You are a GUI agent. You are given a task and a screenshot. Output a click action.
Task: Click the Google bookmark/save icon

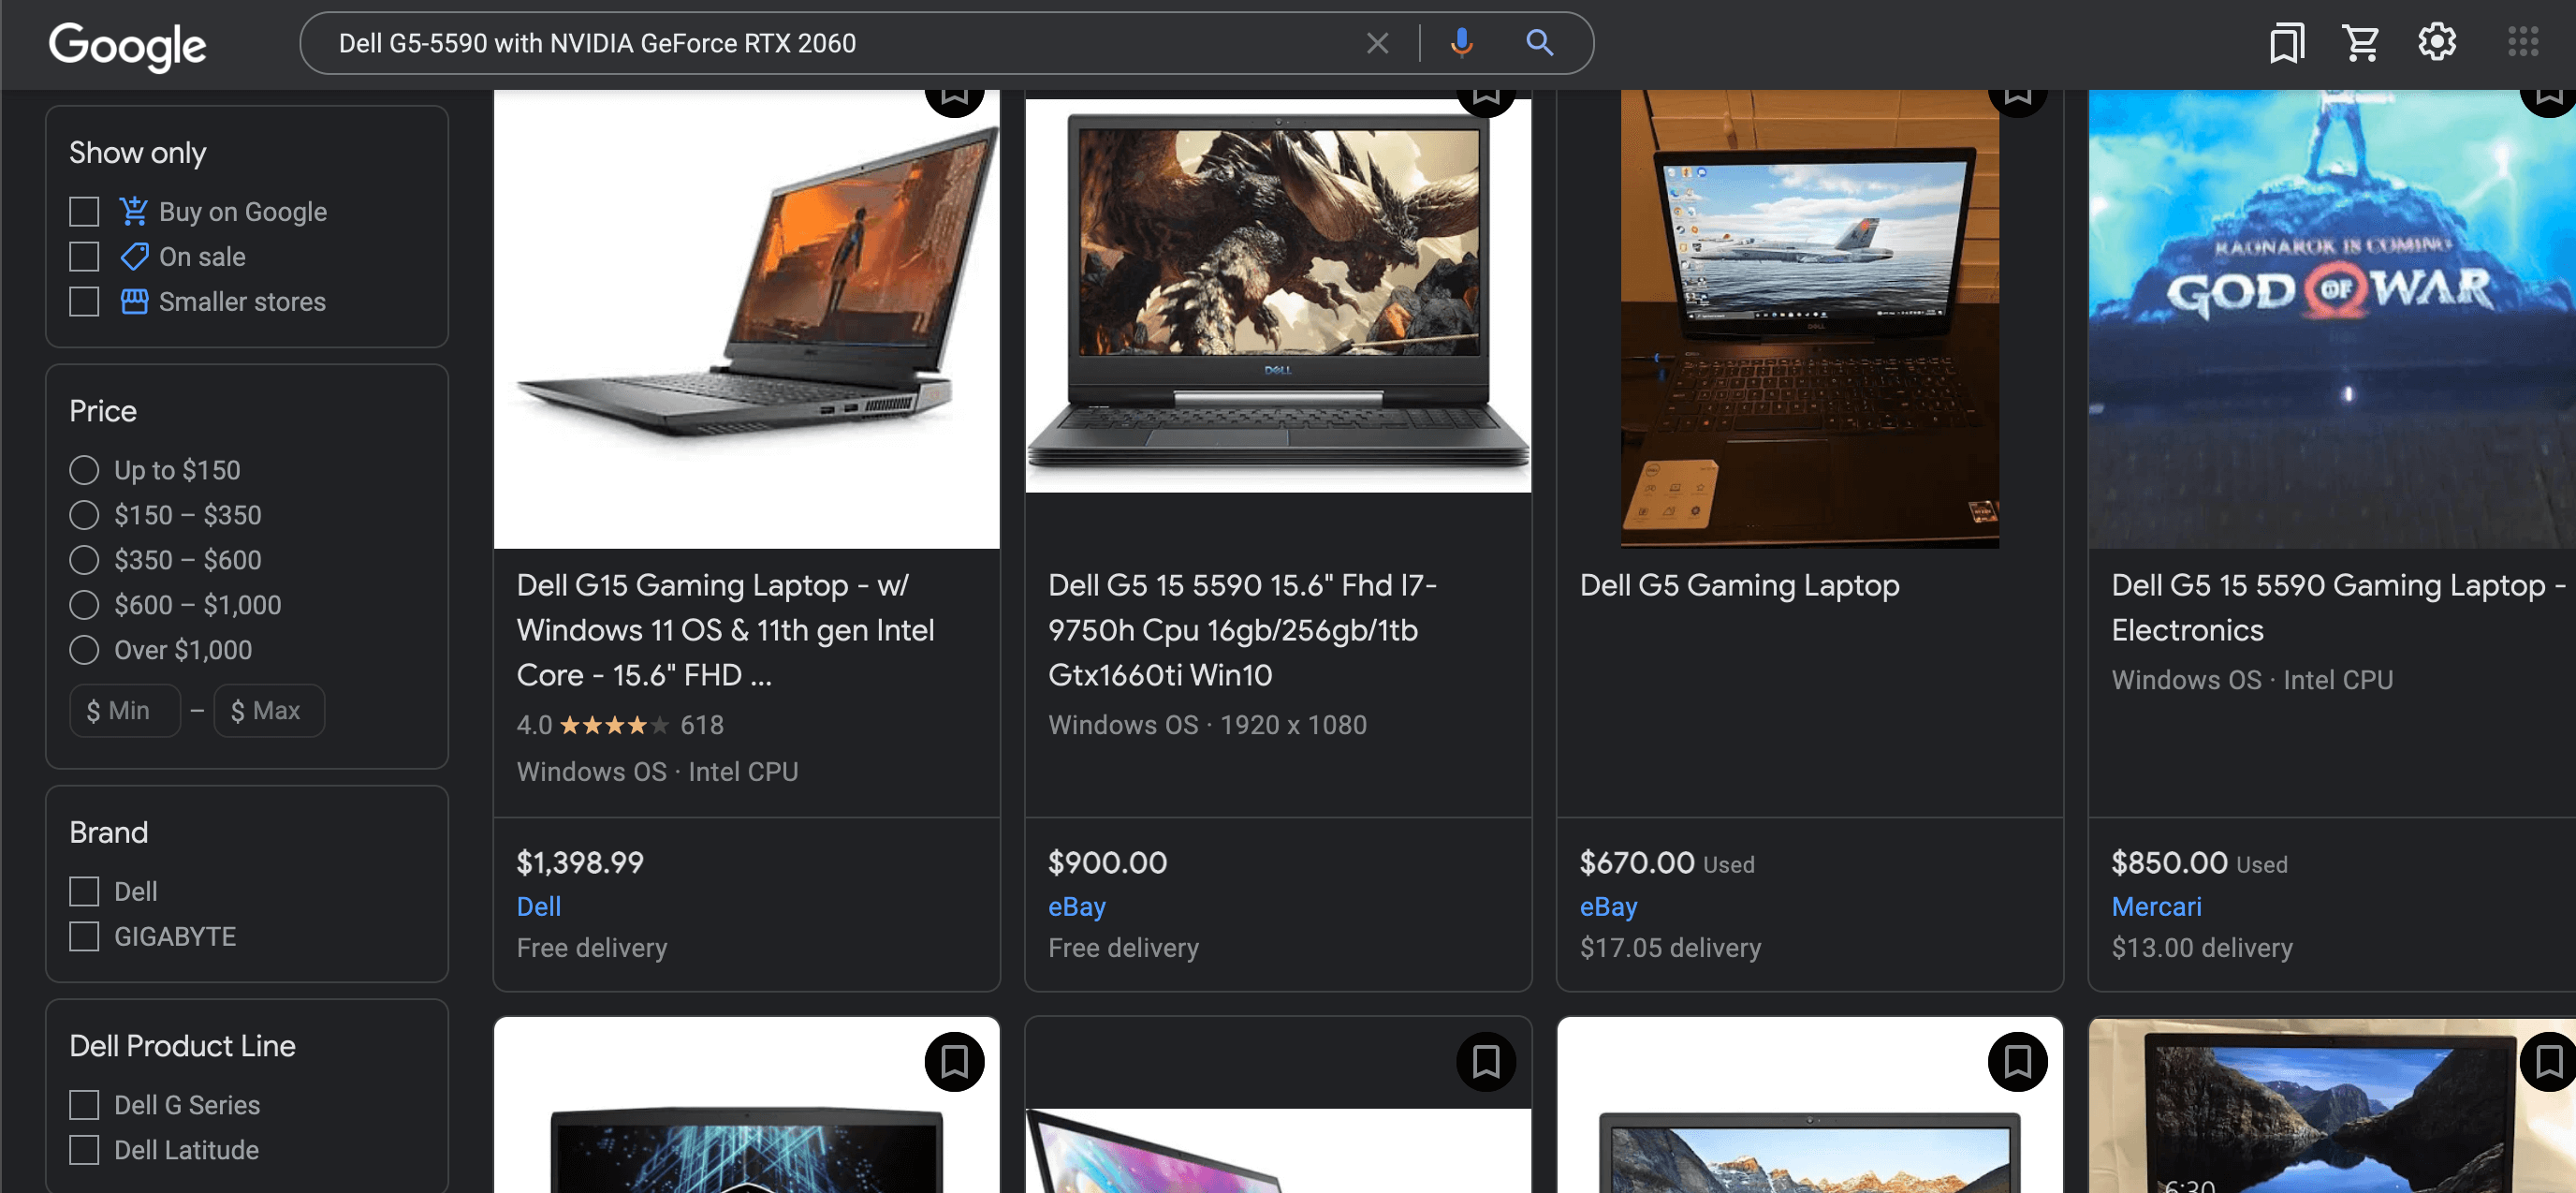[x=2285, y=43]
